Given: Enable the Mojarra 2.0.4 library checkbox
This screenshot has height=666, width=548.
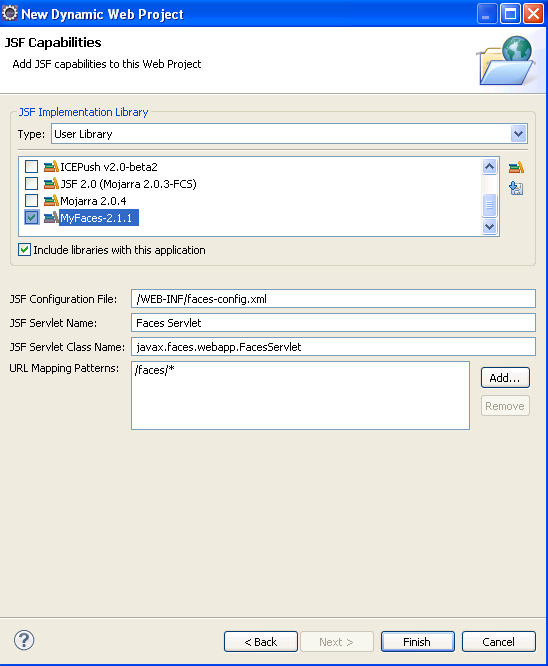Looking at the screenshot, I should (x=31, y=200).
